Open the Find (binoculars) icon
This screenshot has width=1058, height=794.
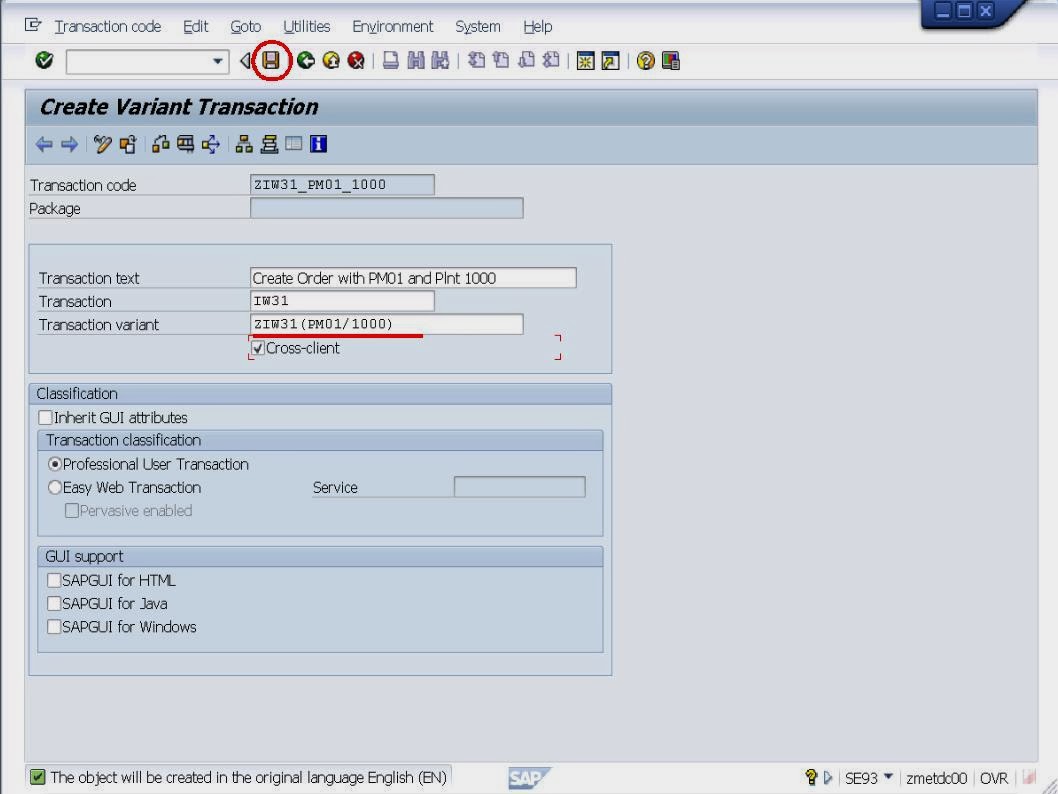414,60
